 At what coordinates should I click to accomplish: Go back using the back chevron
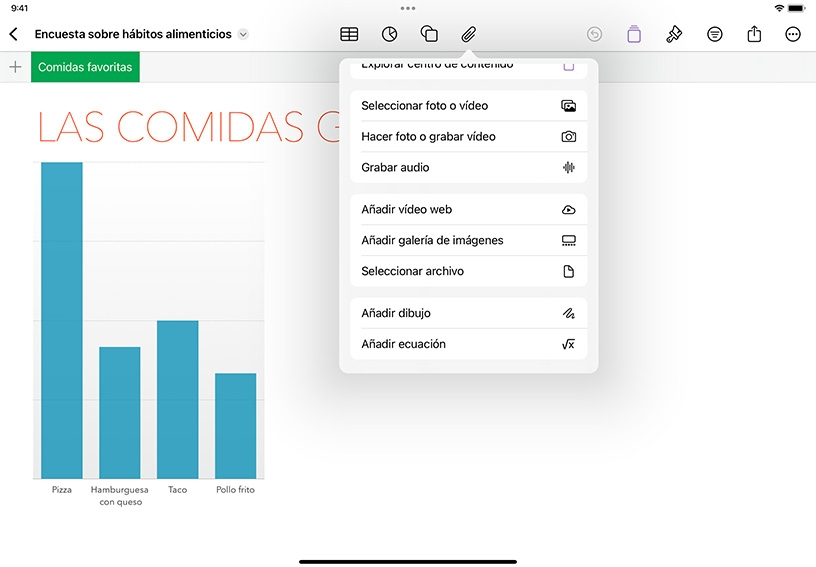coord(14,34)
